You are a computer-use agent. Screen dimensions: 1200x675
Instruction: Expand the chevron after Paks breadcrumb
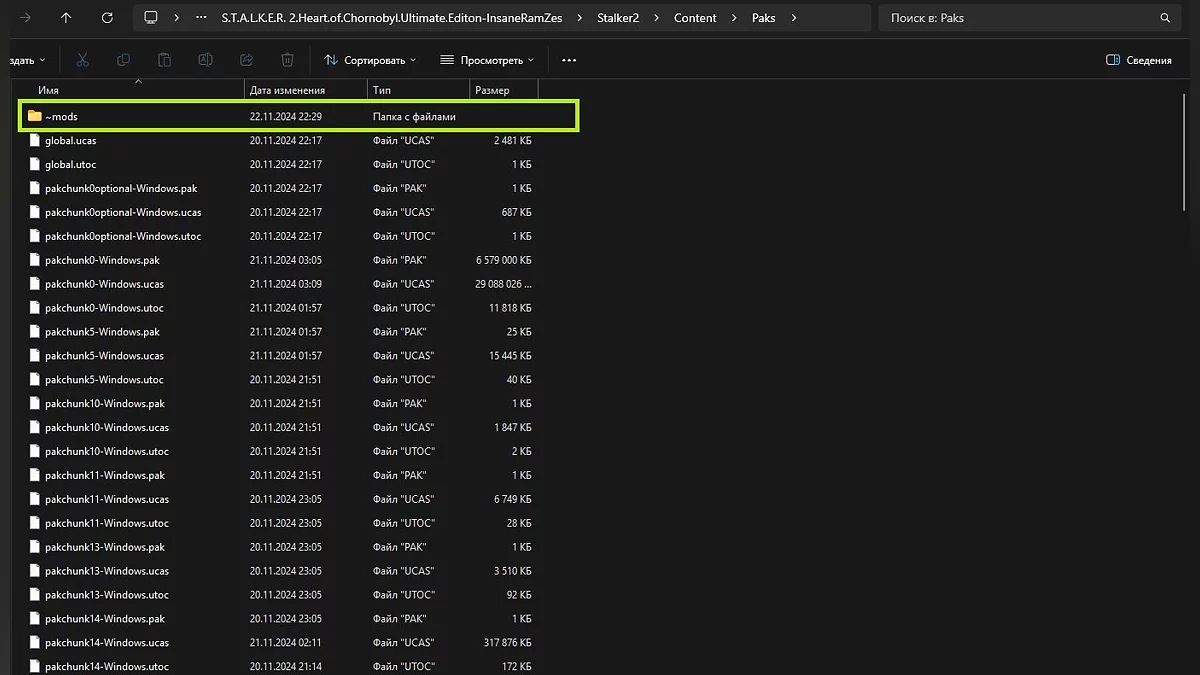click(794, 18)
